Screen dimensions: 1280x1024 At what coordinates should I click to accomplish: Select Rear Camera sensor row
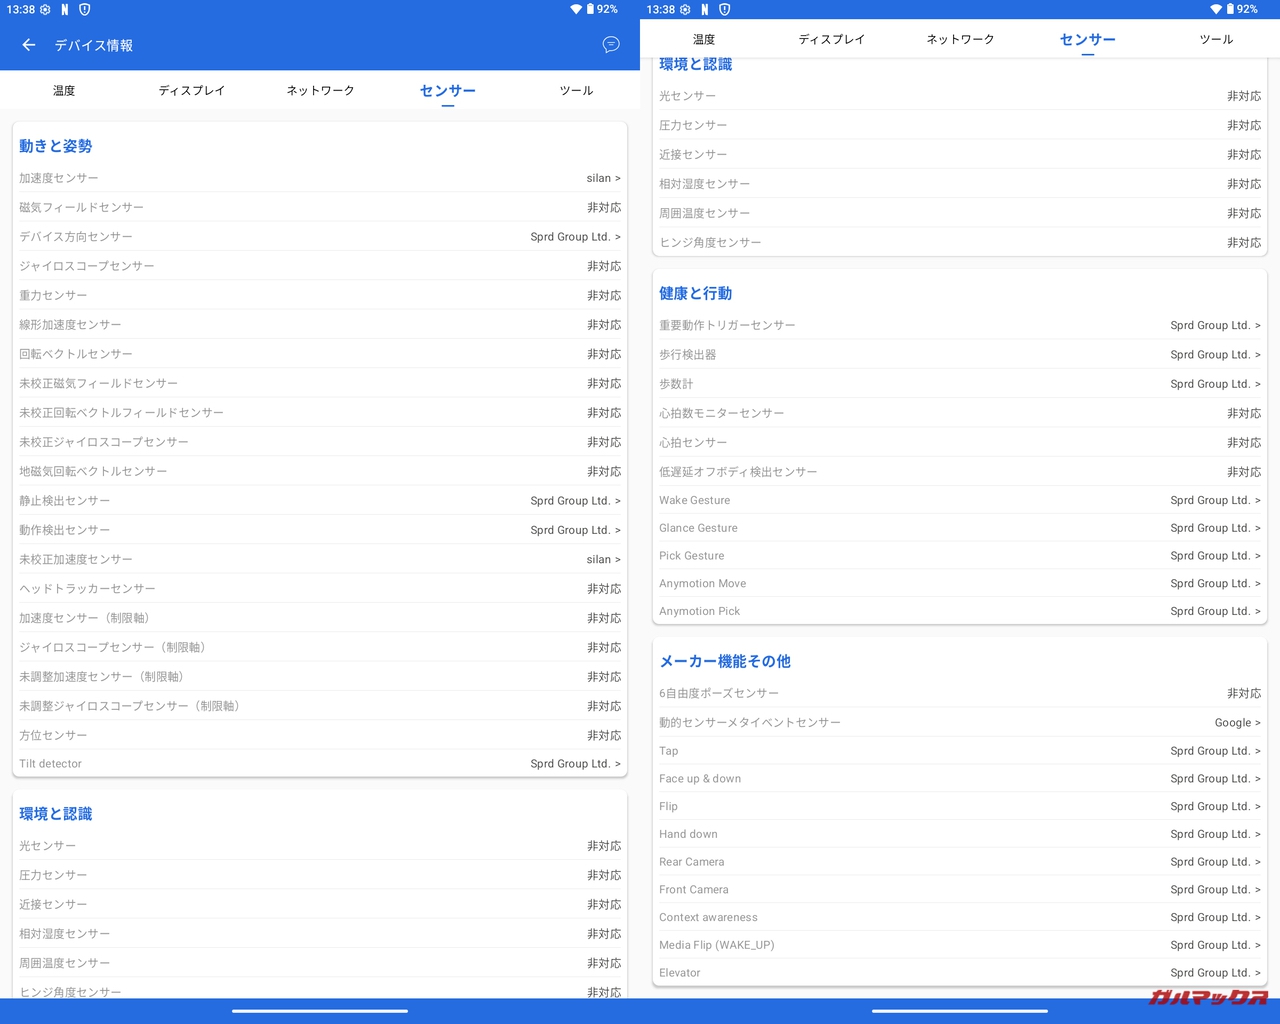960,862
